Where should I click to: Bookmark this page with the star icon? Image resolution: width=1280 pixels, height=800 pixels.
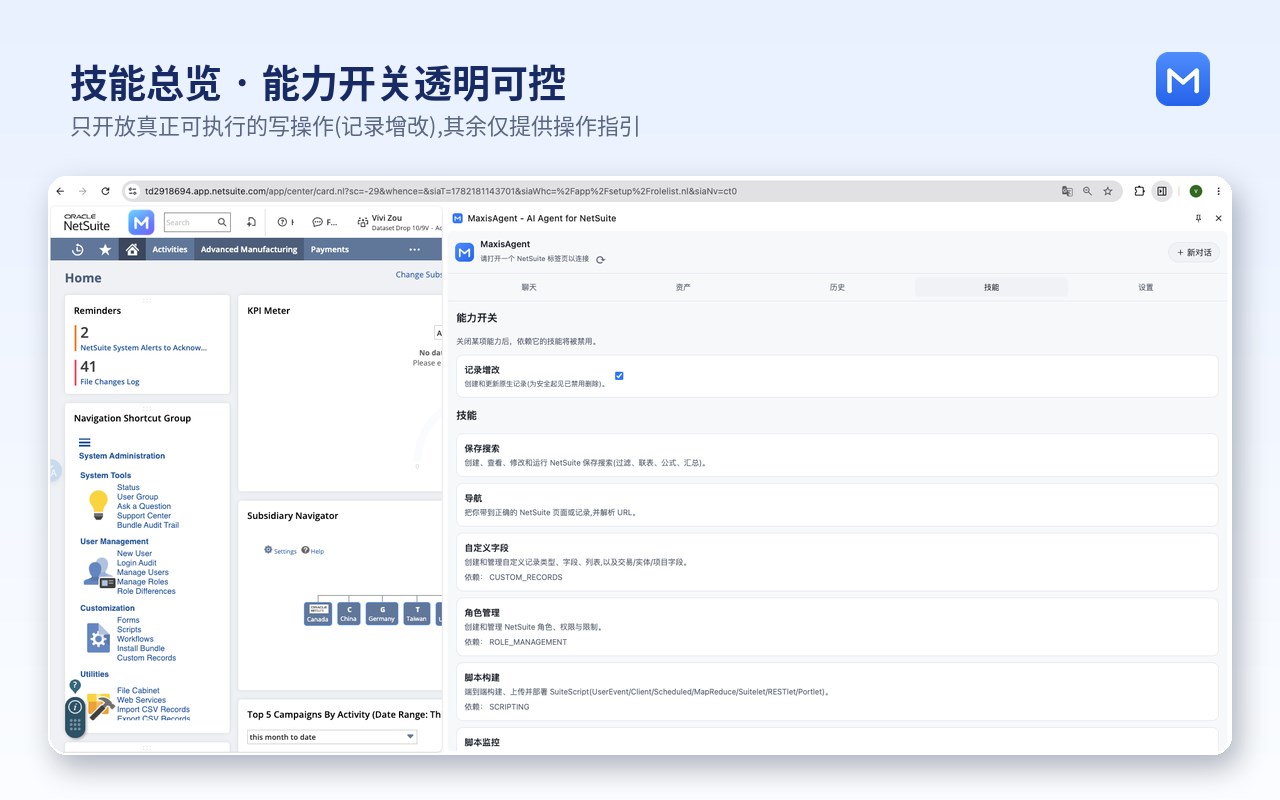1107,191
